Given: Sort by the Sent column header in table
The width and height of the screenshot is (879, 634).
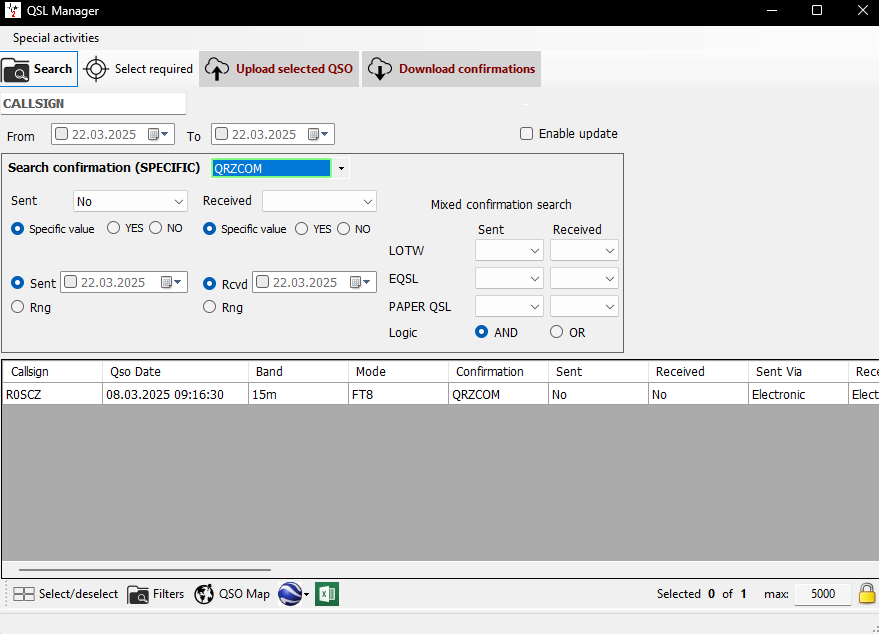Looking at the screenshot, I should pyautogui.click(x=598, y=372).
